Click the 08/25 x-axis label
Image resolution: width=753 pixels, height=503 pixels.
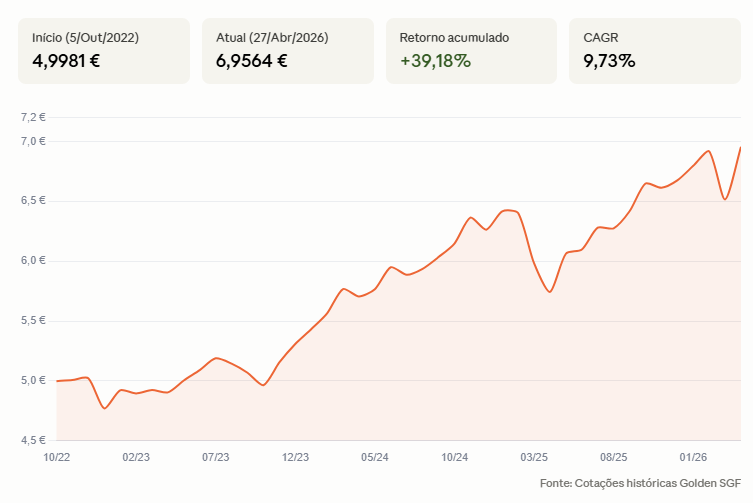613,457
